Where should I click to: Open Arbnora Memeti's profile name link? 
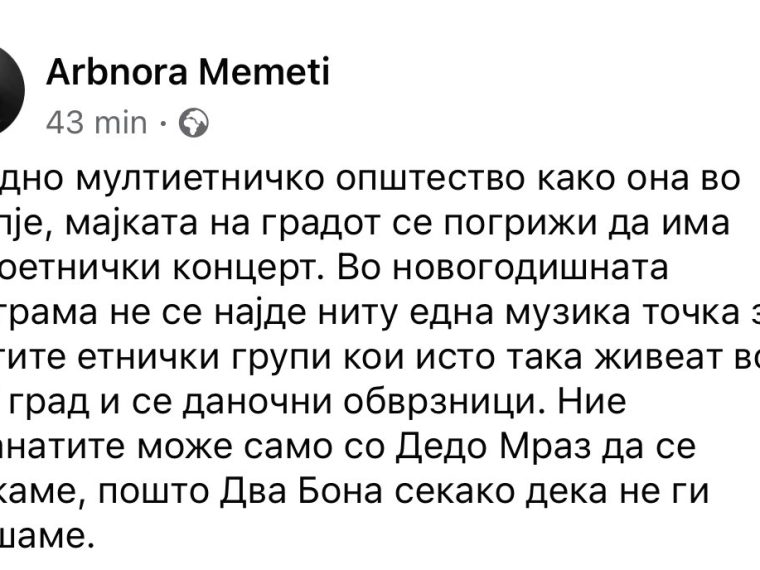pyautogui.click(x=188, y=72)
